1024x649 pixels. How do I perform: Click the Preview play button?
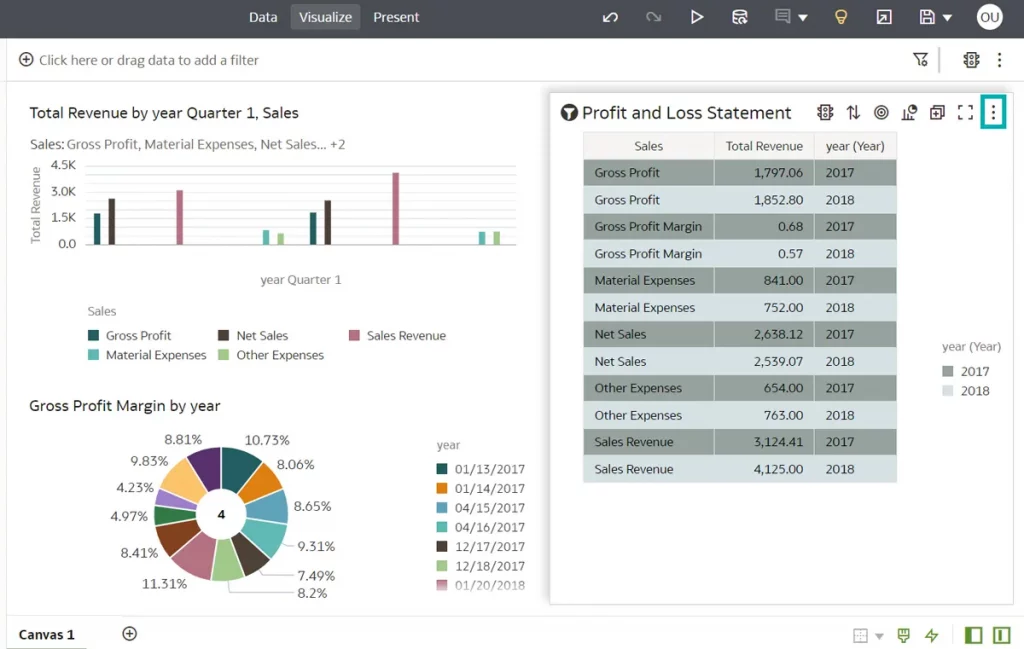click(697, 17)
